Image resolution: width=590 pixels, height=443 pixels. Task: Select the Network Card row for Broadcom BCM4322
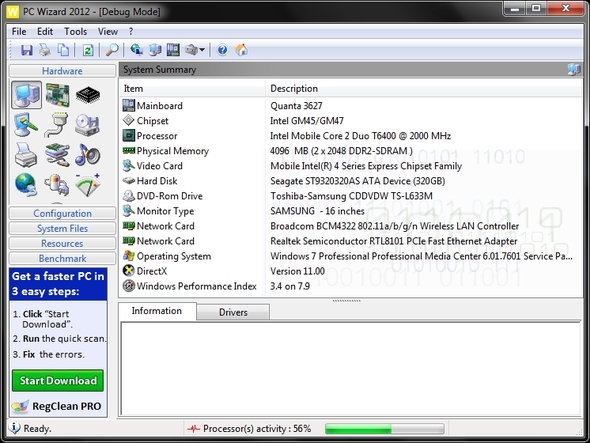(351, 226)
